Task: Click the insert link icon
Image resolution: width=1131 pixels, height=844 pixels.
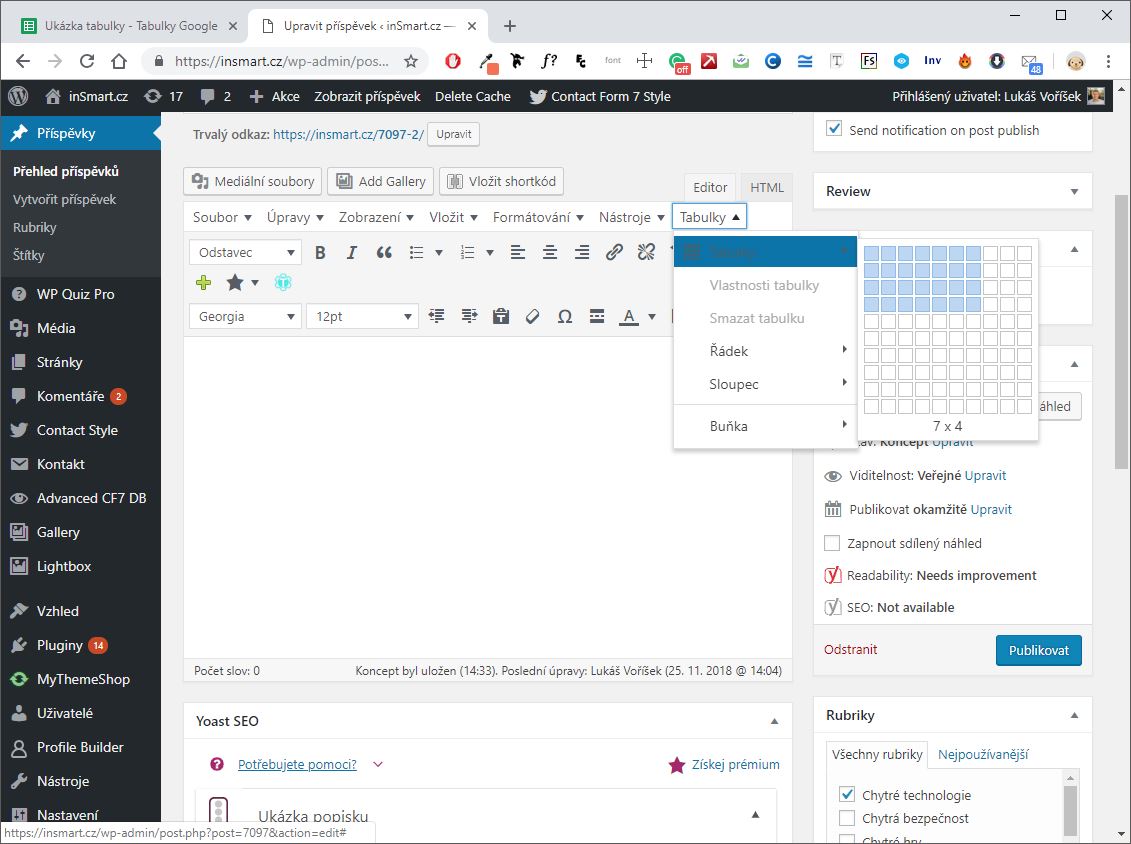Action: pos(614,253)
